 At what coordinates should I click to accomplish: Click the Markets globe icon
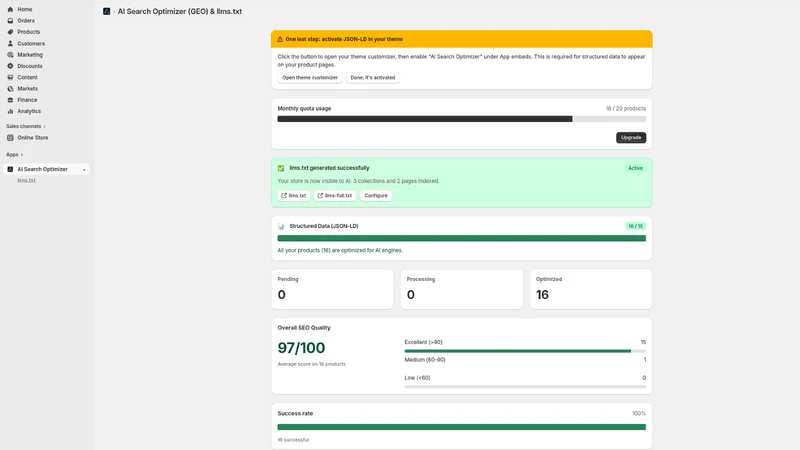[x=10, y=88]
